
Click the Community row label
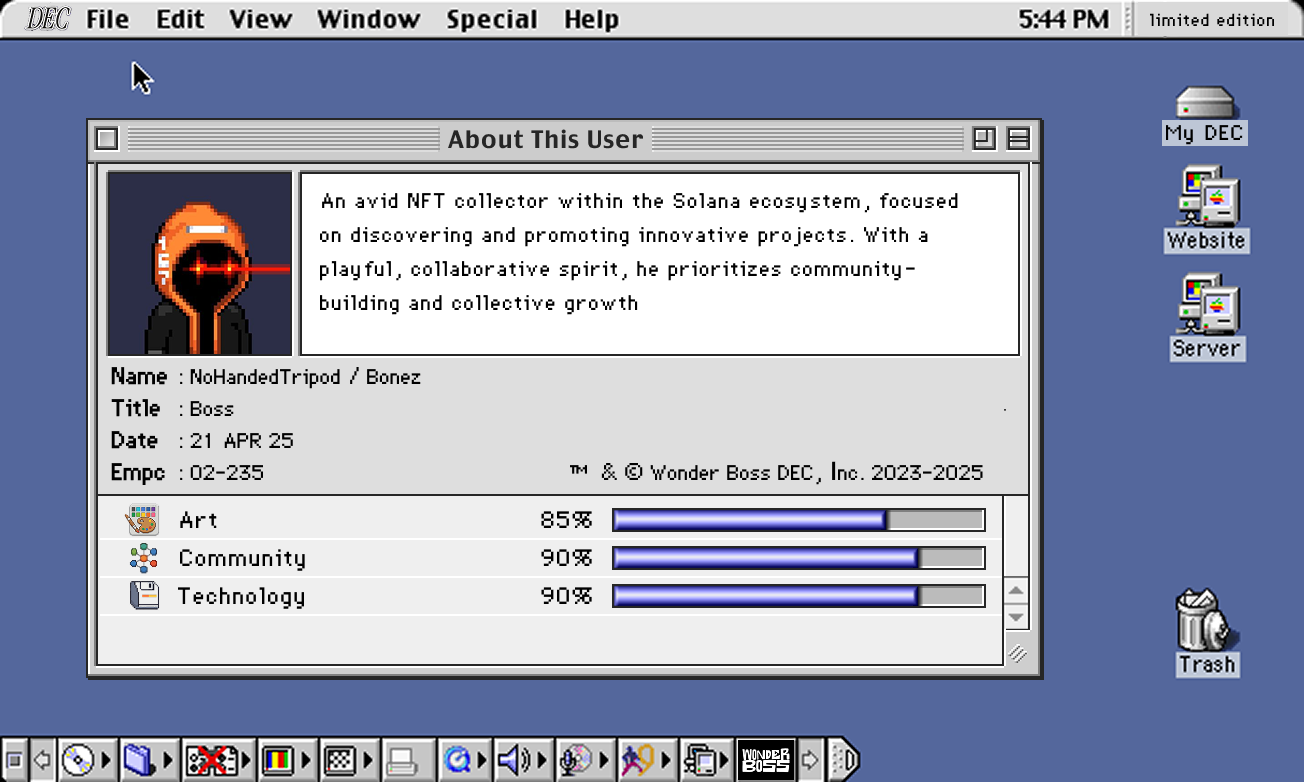(x=242, y=558)
